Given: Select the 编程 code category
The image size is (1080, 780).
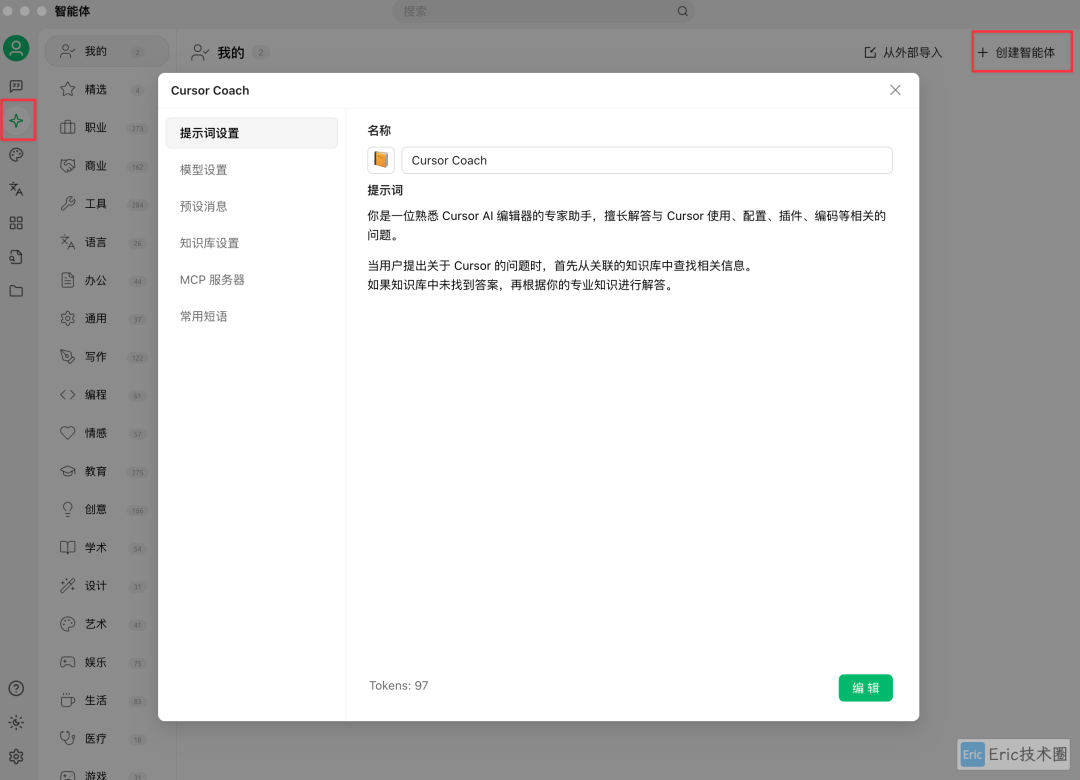Looking at the screenshot, I should point(107,395).
